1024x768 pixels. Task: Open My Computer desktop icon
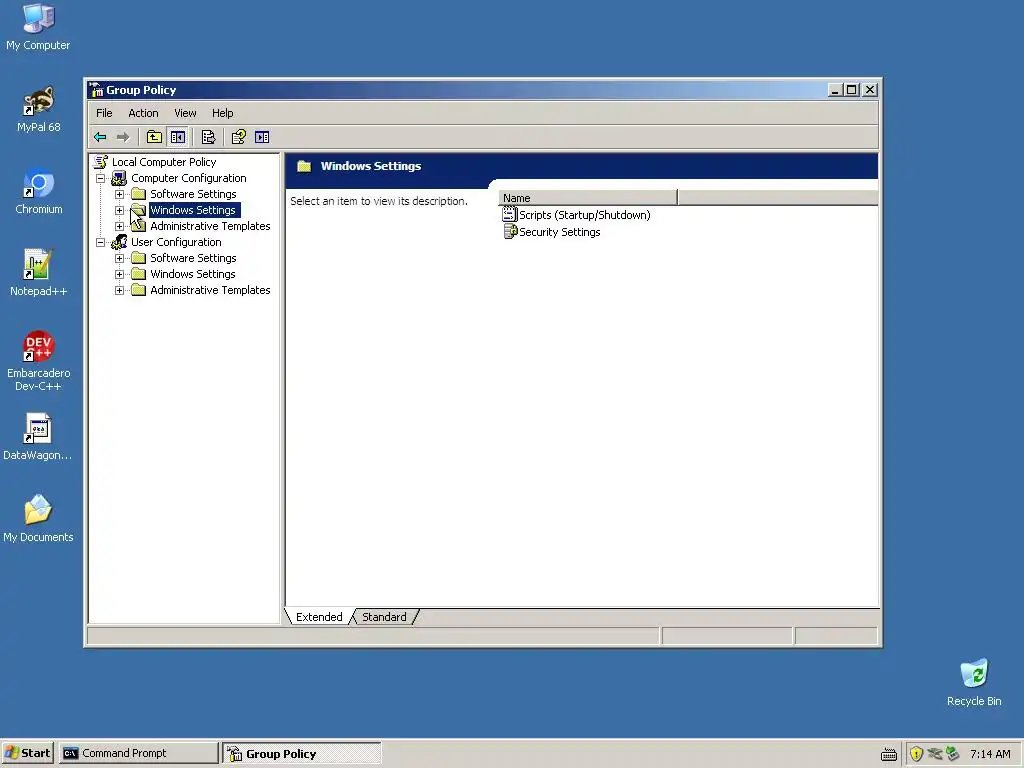coord(38,27)
